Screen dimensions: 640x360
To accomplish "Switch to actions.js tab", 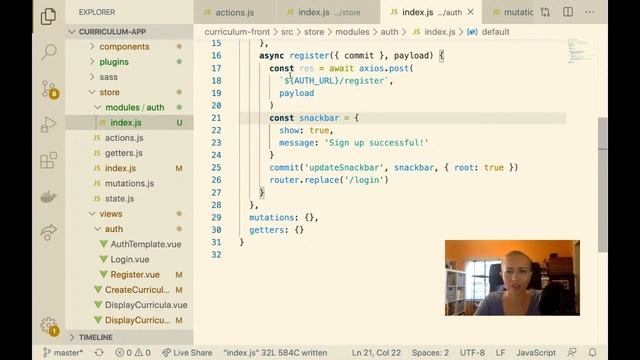I will (235, 12).
